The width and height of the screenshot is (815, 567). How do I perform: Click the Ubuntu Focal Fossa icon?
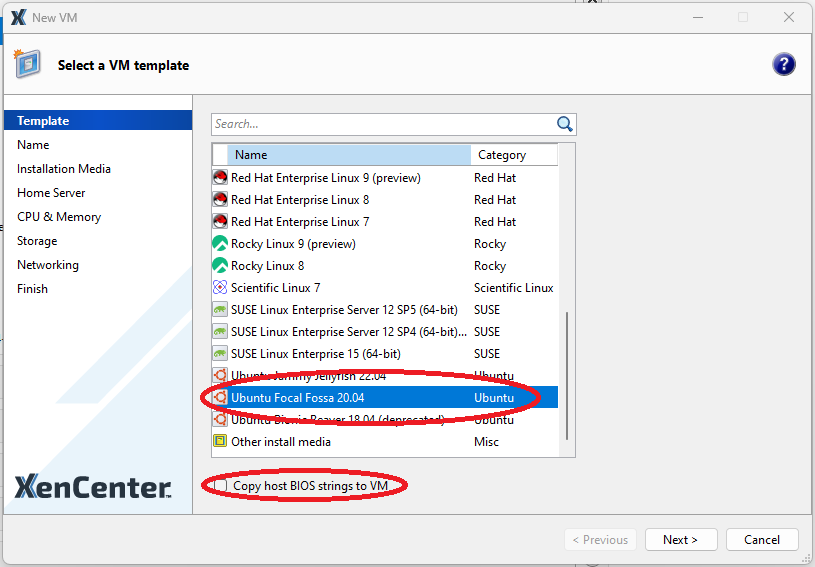pyautogui.click(x=220, y=398)
